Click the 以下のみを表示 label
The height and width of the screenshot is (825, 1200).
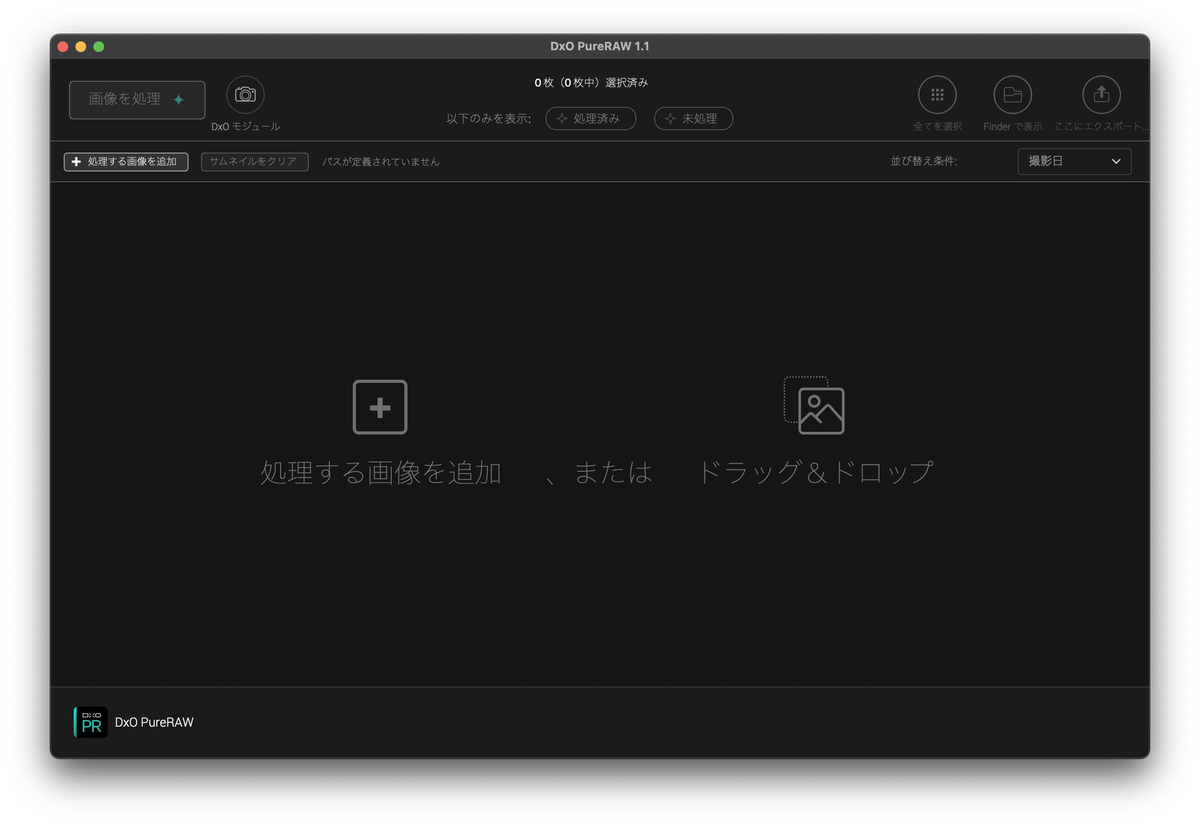click(489, 119)
